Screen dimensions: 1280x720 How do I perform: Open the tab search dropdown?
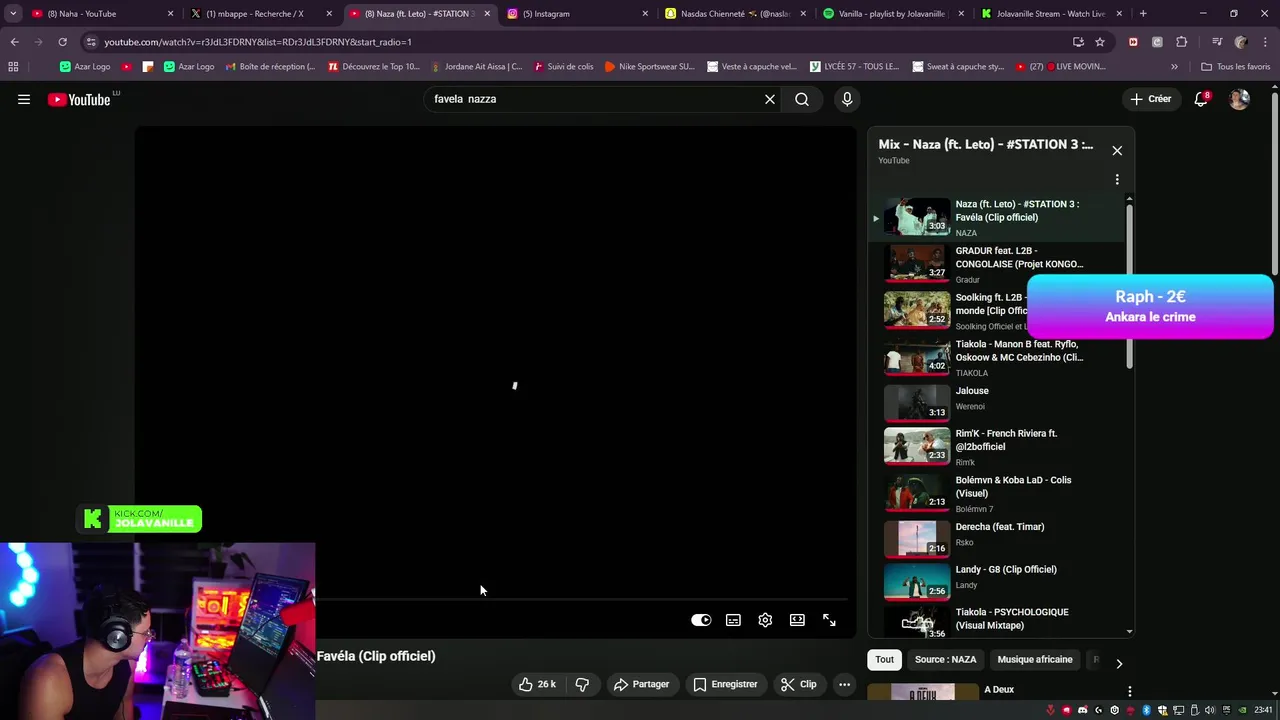13,14
